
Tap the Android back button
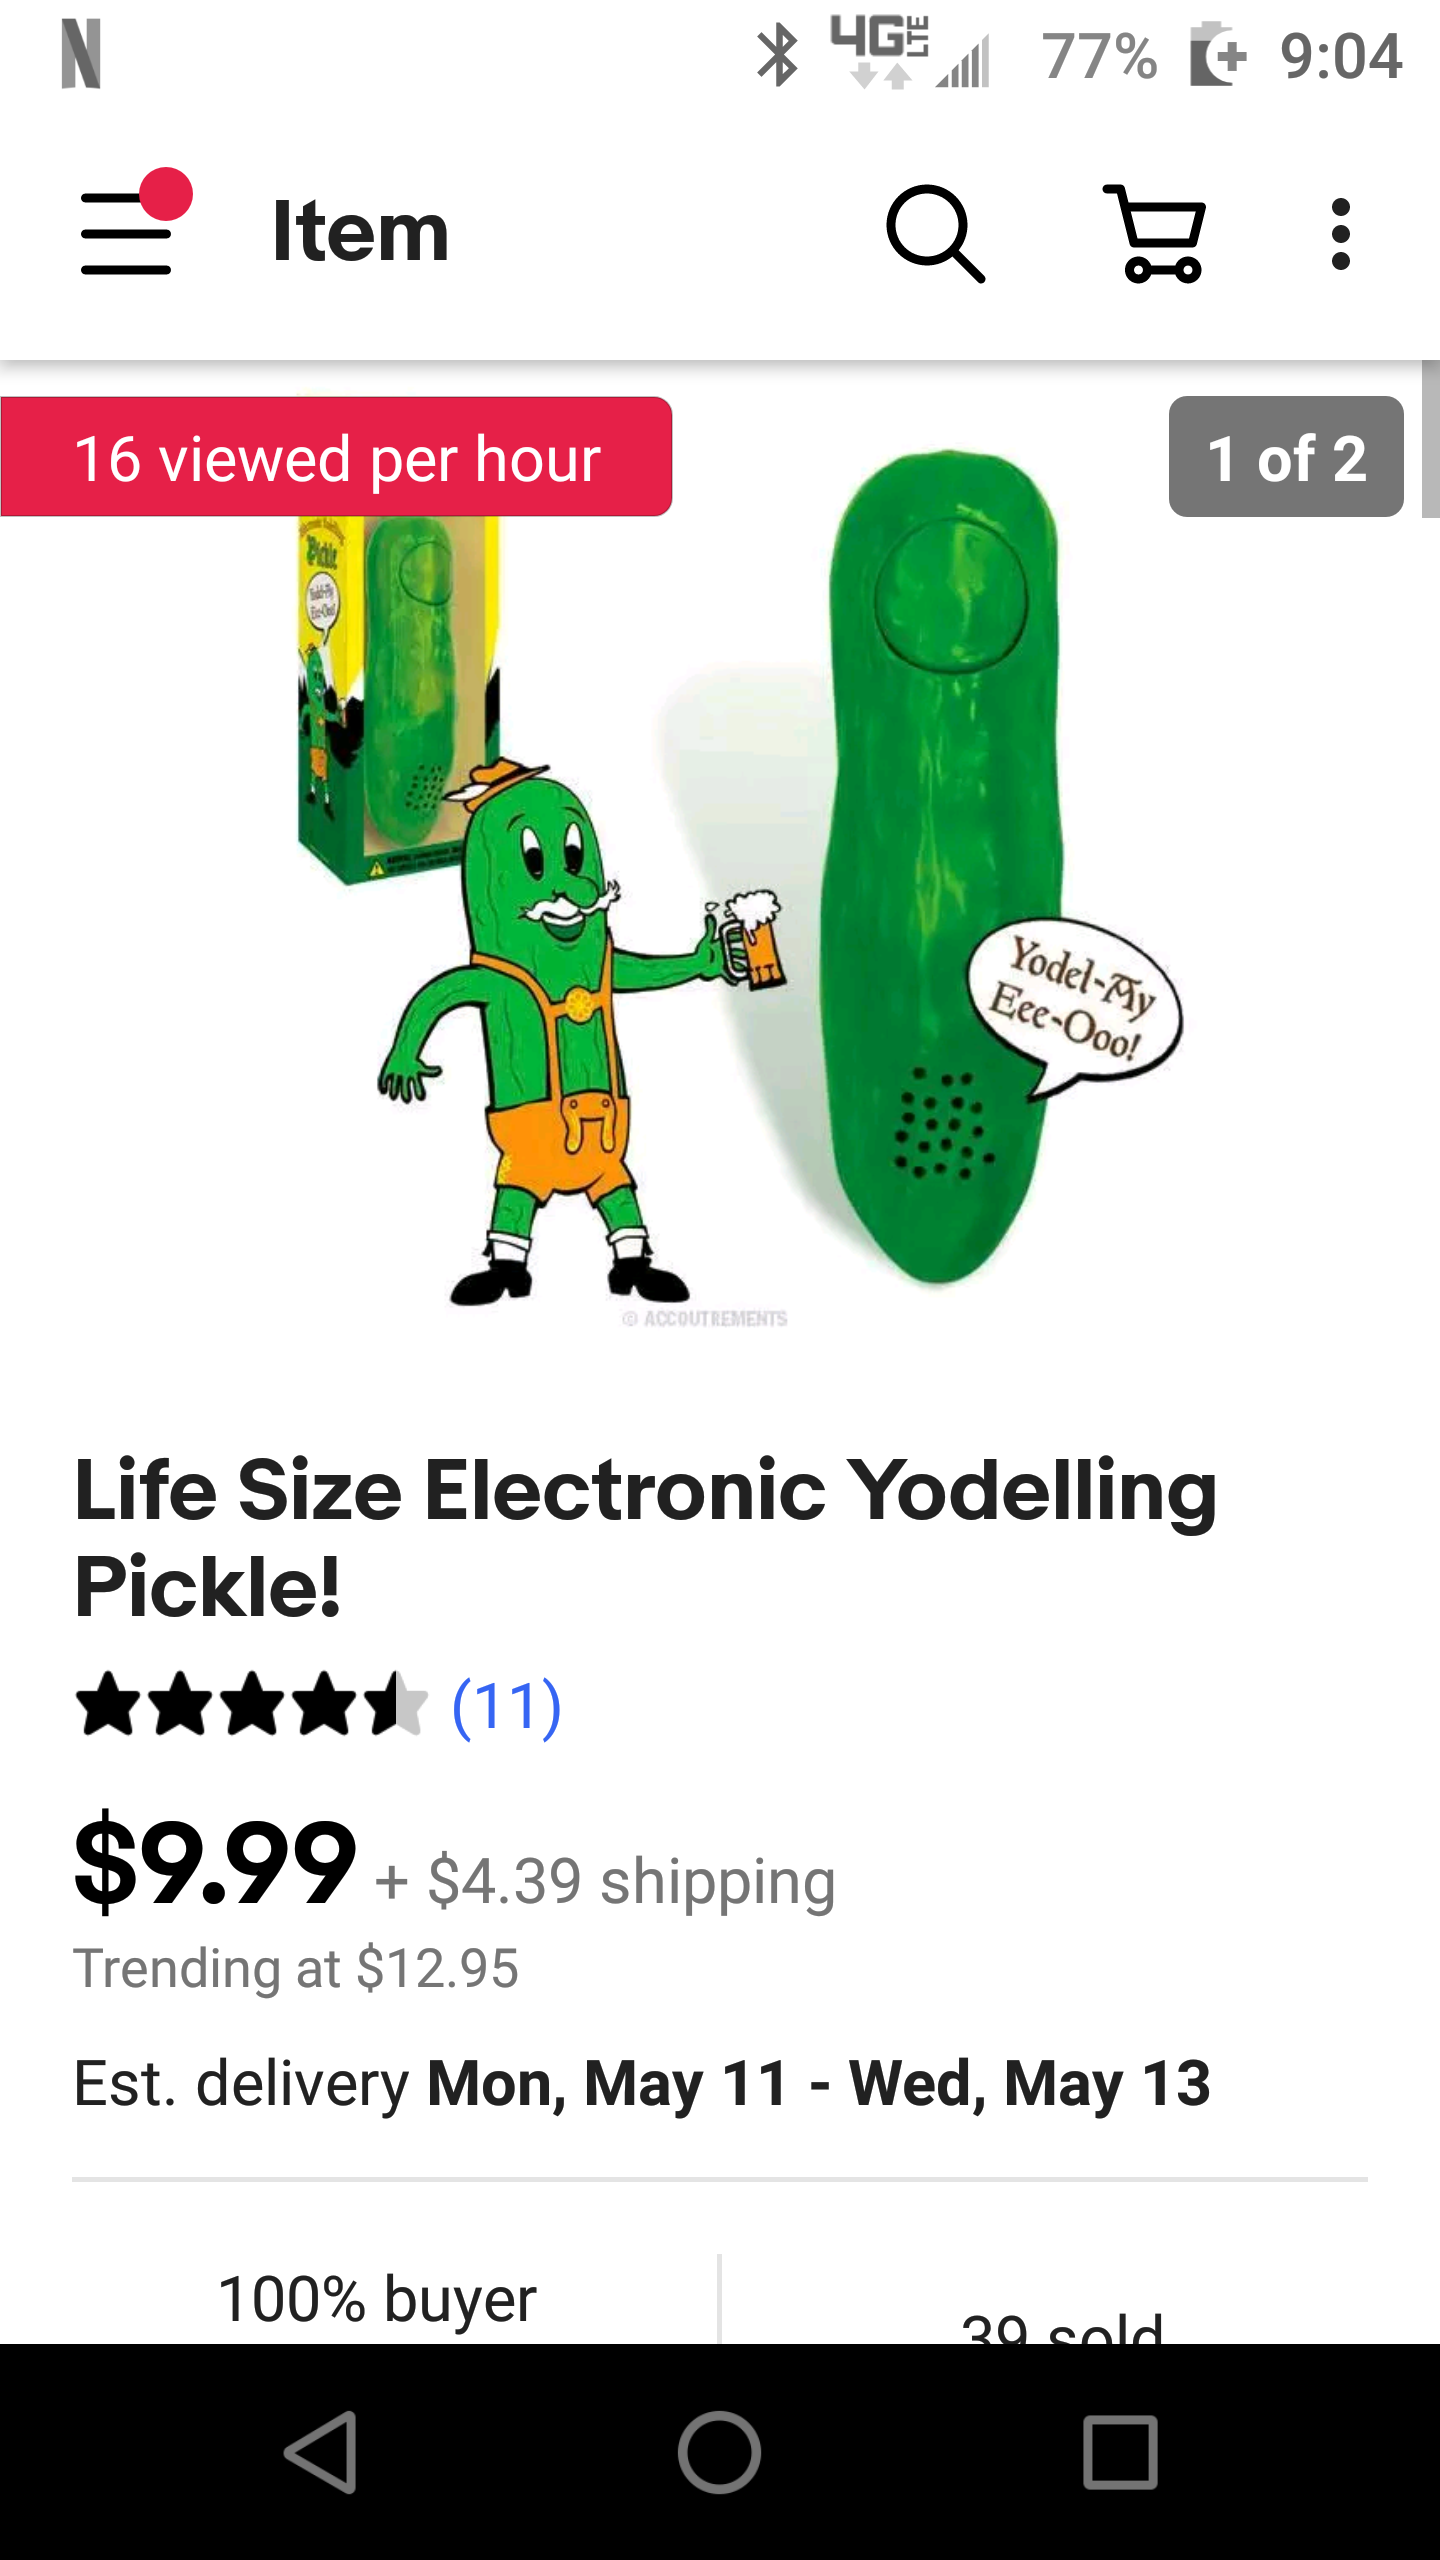point(322,2452)
